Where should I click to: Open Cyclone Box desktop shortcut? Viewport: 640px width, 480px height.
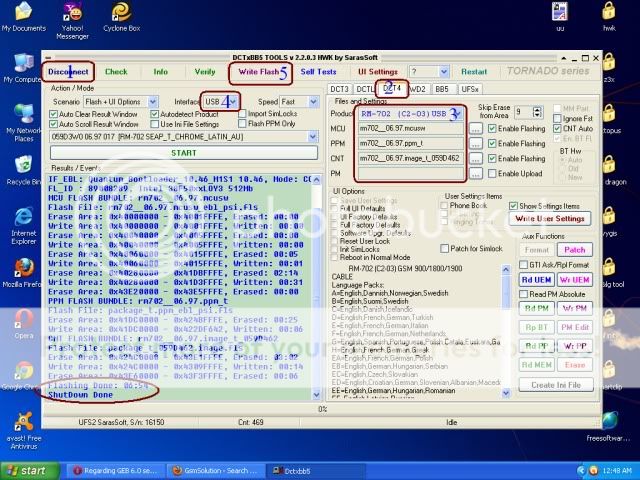point(121,16)
